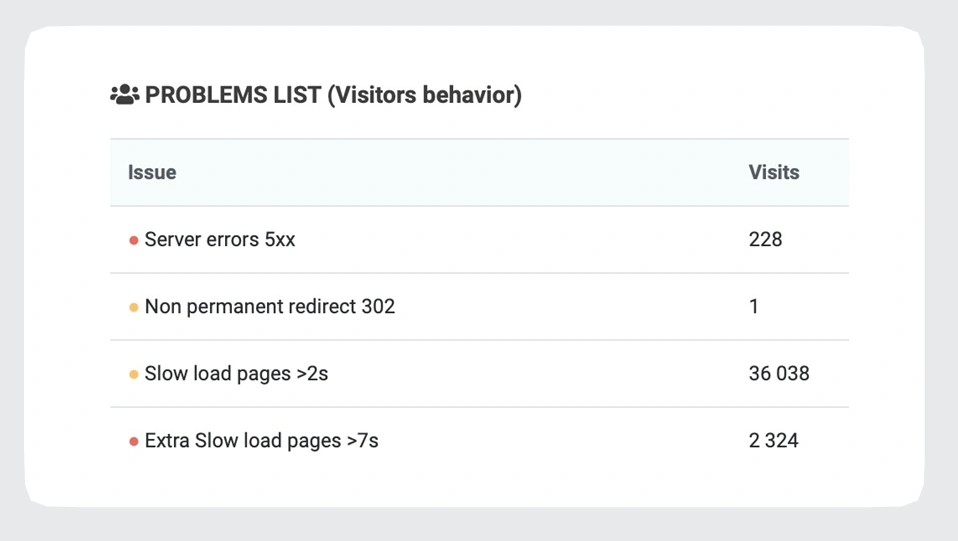Viewport: 958px width, 541px height.
Task: Click the orange dot beside Non permanent redirect
Action: pos(134,307)
